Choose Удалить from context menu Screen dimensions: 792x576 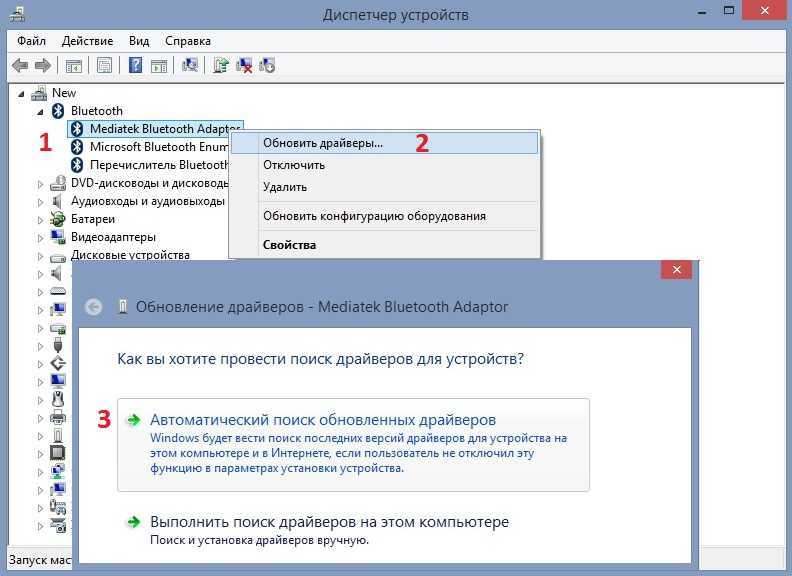[385, 187]
